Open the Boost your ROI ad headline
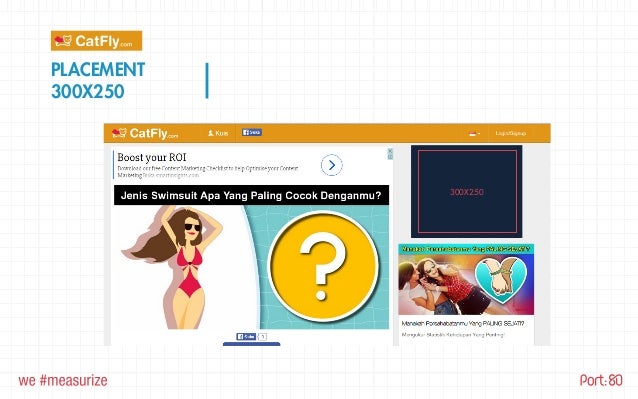Image resolution: width=638 pixels, height=399 pixels. 152,157
